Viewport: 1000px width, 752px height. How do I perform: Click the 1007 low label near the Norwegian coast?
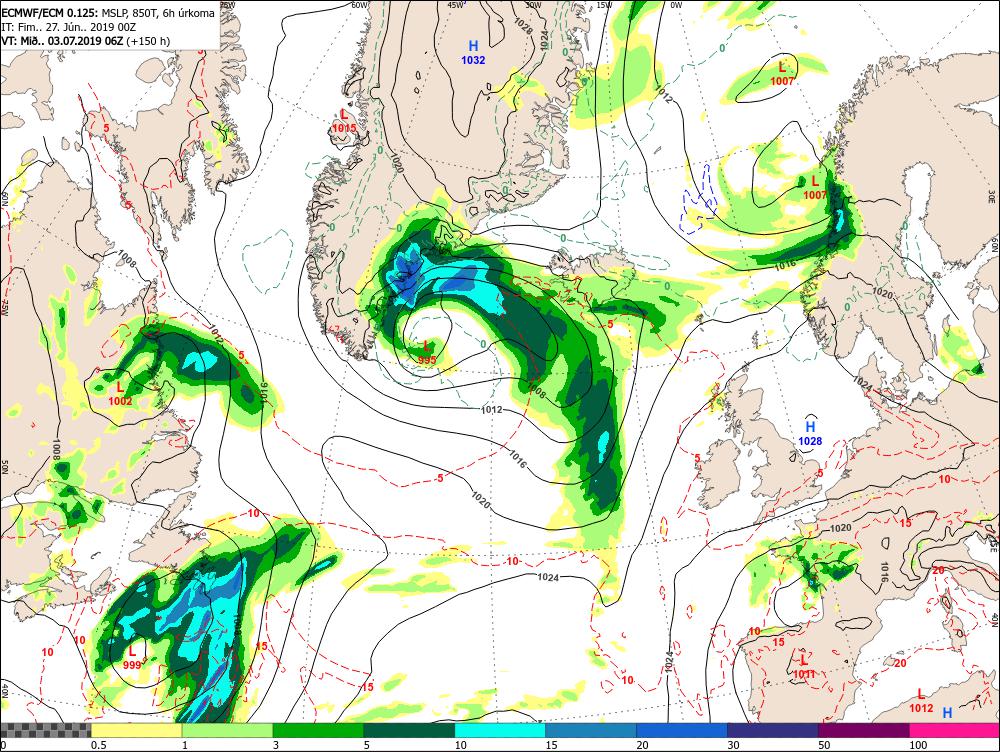tap(815, 195)
